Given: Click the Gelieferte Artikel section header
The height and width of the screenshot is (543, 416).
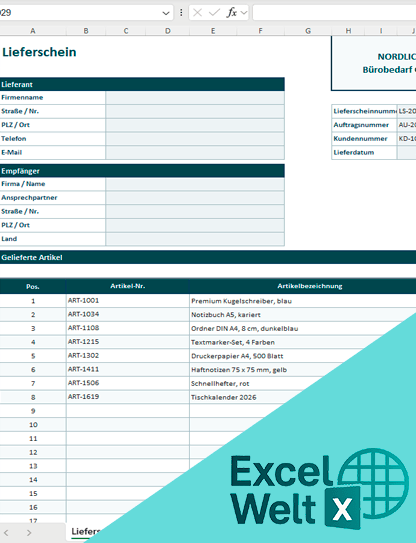Looking at the screenshot, I should (x=208, y=257).
